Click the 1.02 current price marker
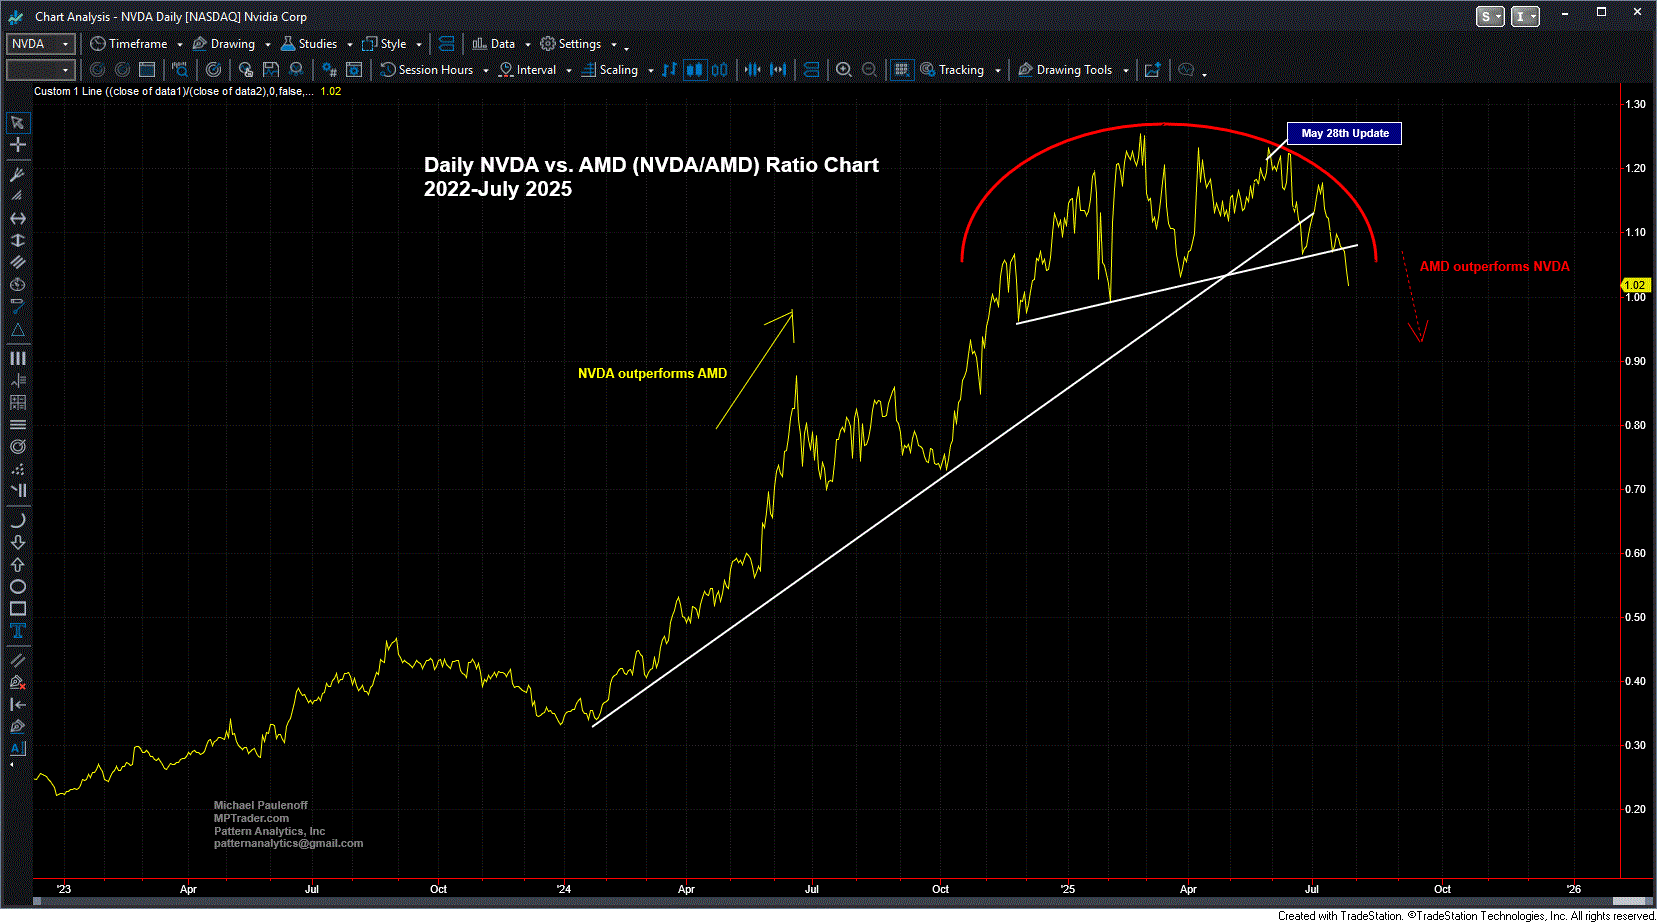 coord(1635,285)
